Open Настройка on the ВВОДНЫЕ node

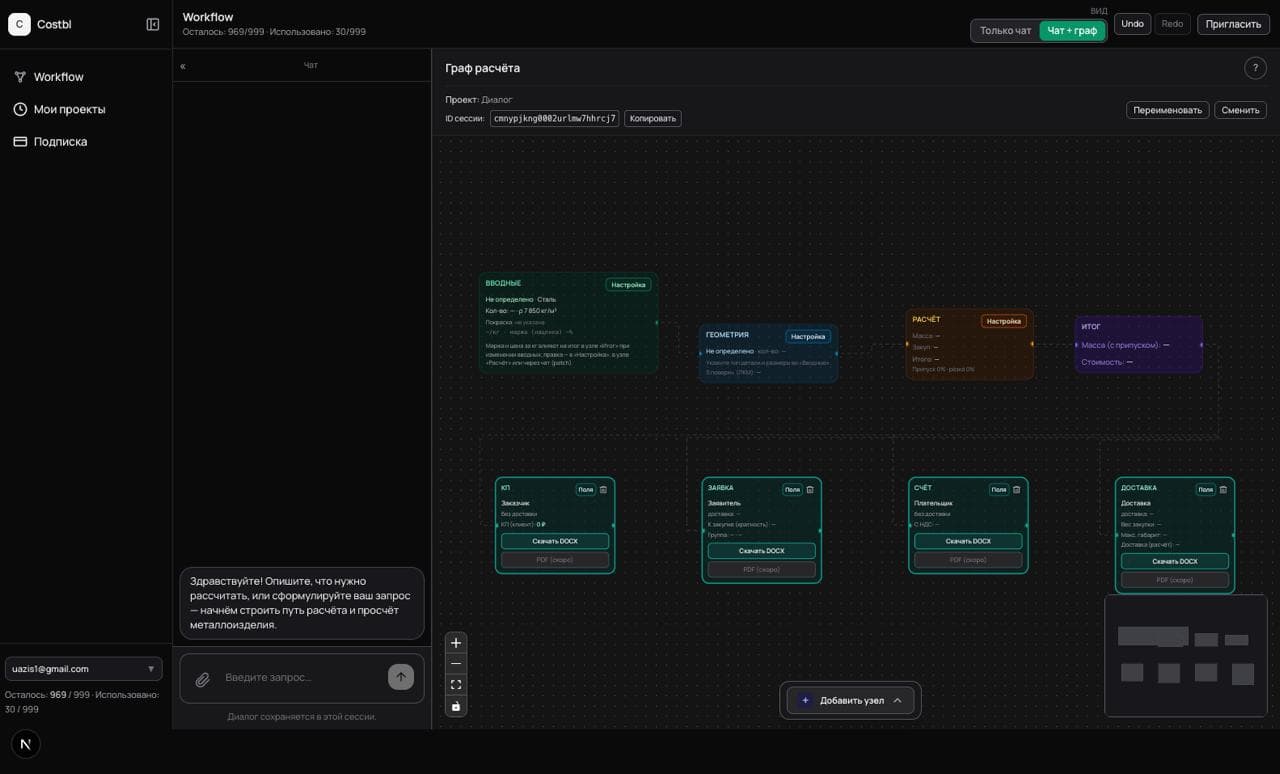[628, 285]
